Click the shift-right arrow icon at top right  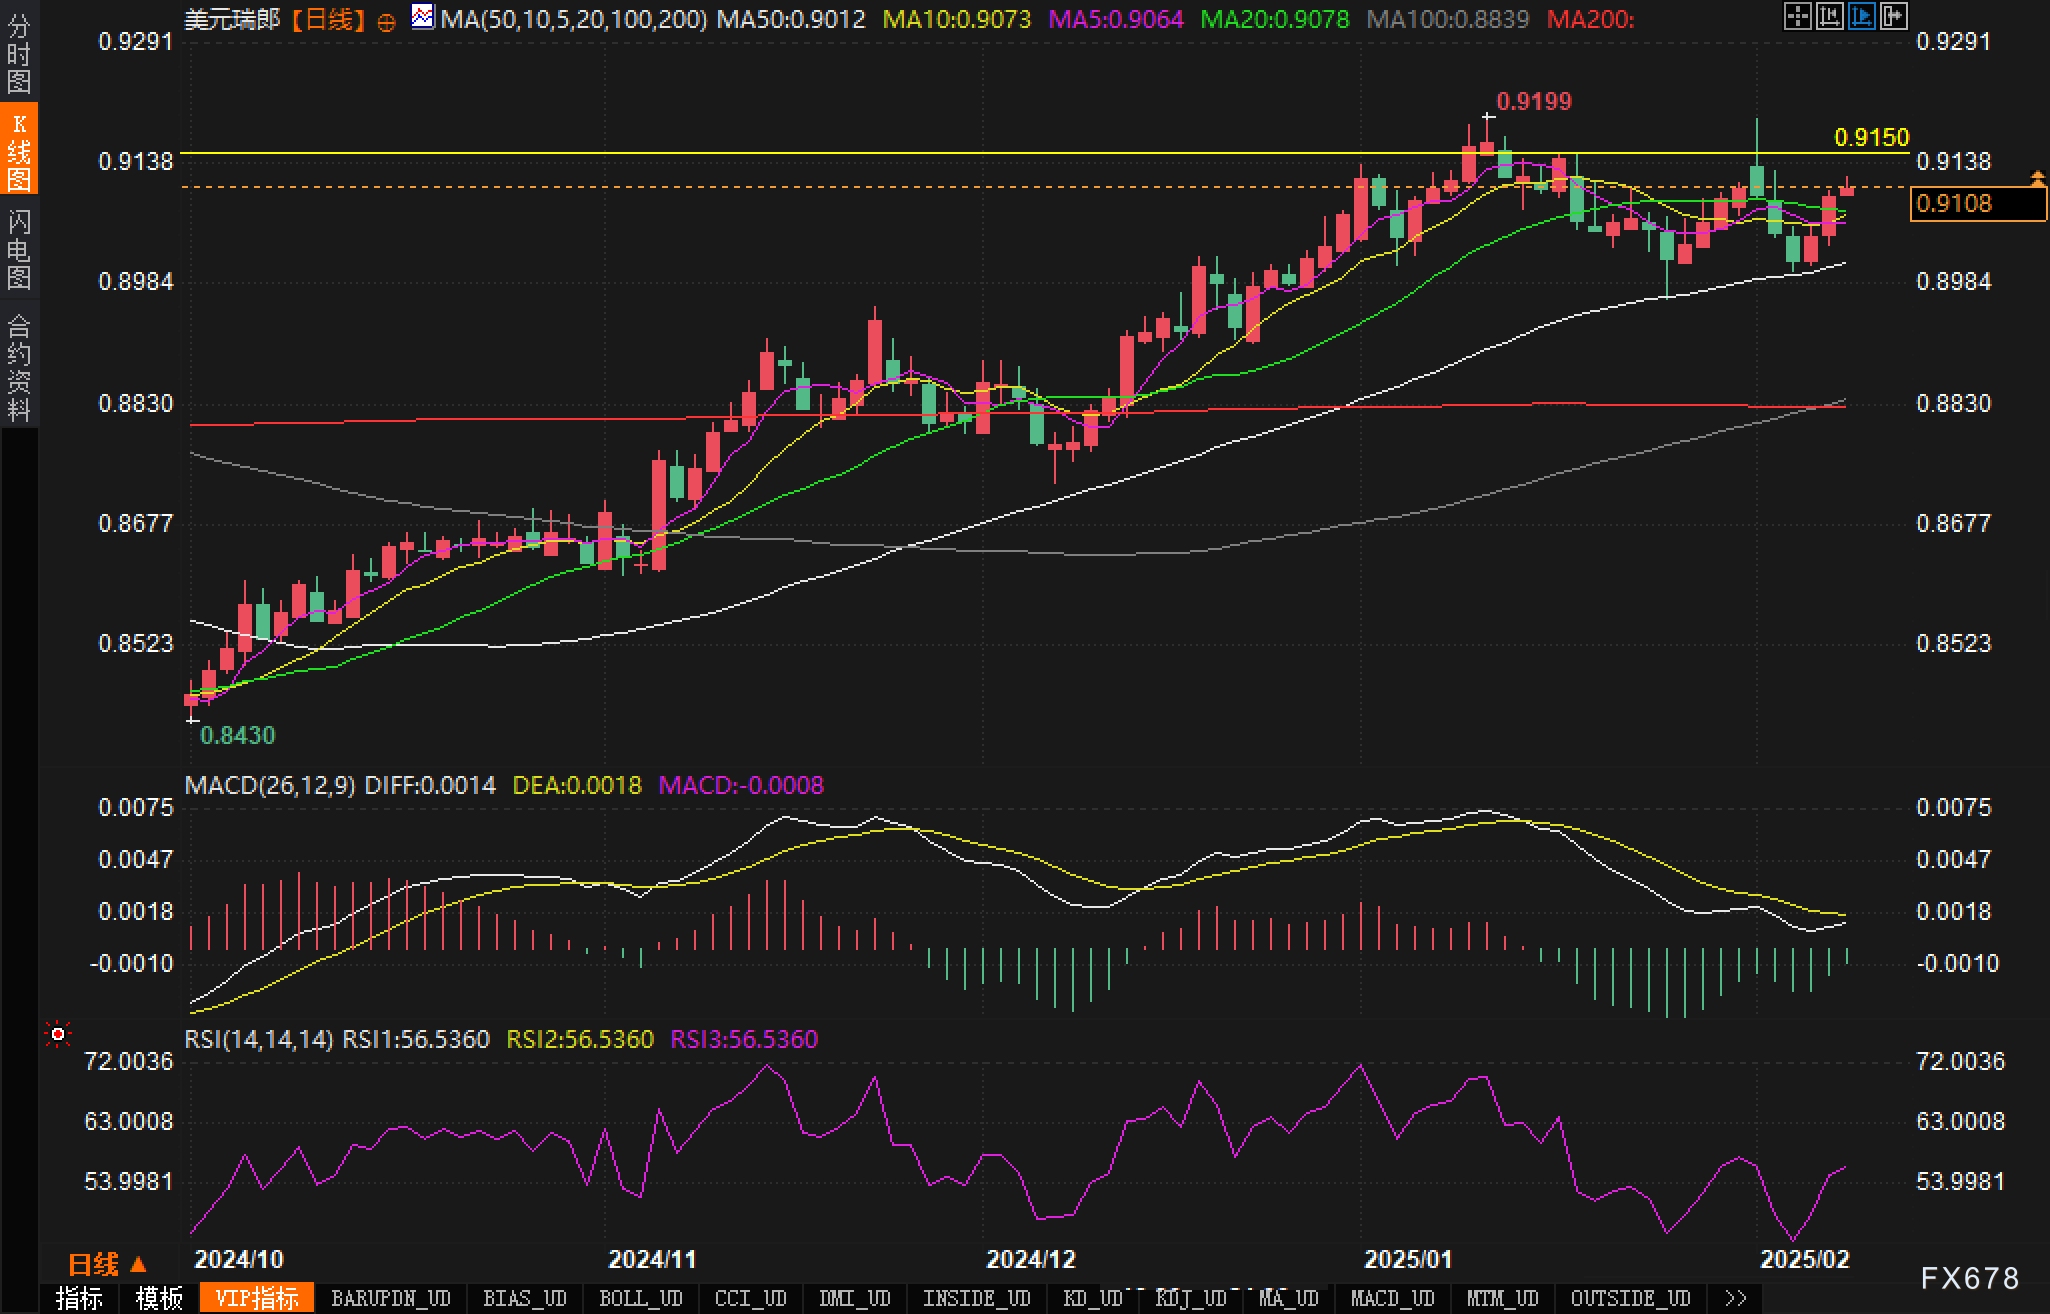[x=1893, y=16]
